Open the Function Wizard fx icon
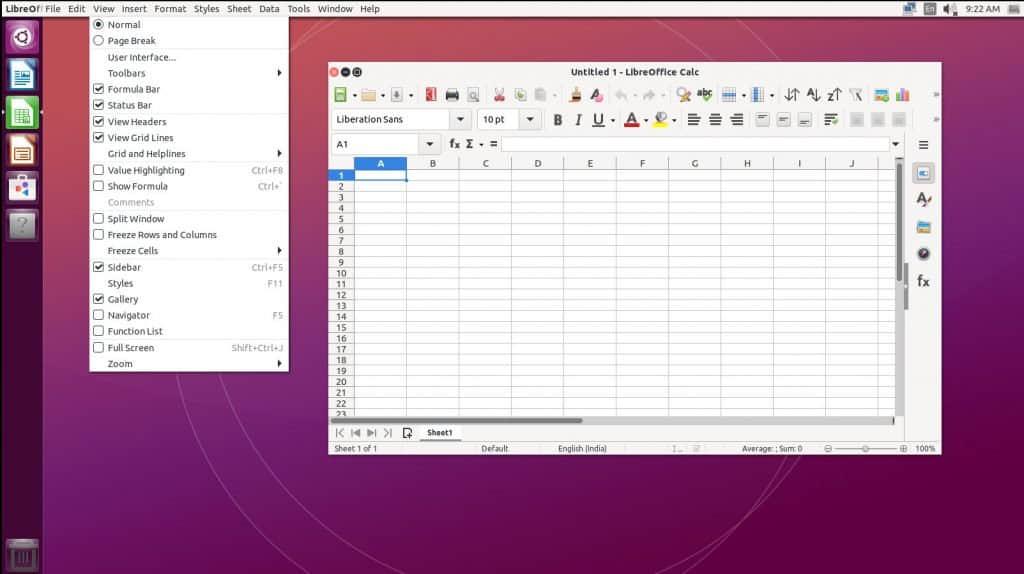This screenshot has width=1024, height=574. coord(454,144)
